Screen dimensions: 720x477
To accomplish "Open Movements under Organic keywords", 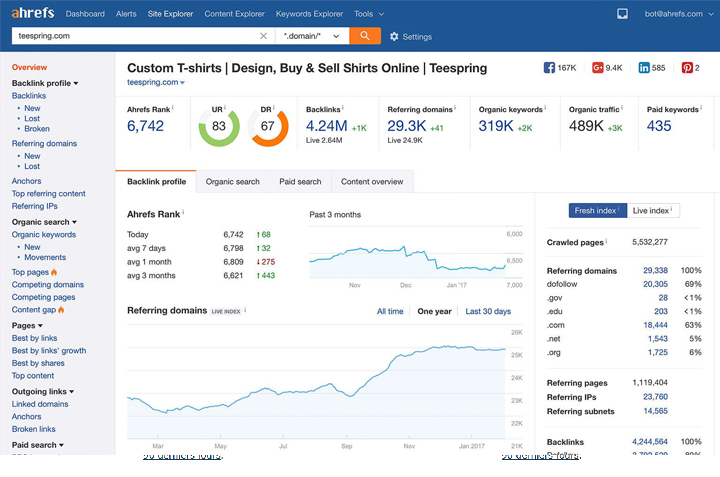I will (x=45, y=257).
